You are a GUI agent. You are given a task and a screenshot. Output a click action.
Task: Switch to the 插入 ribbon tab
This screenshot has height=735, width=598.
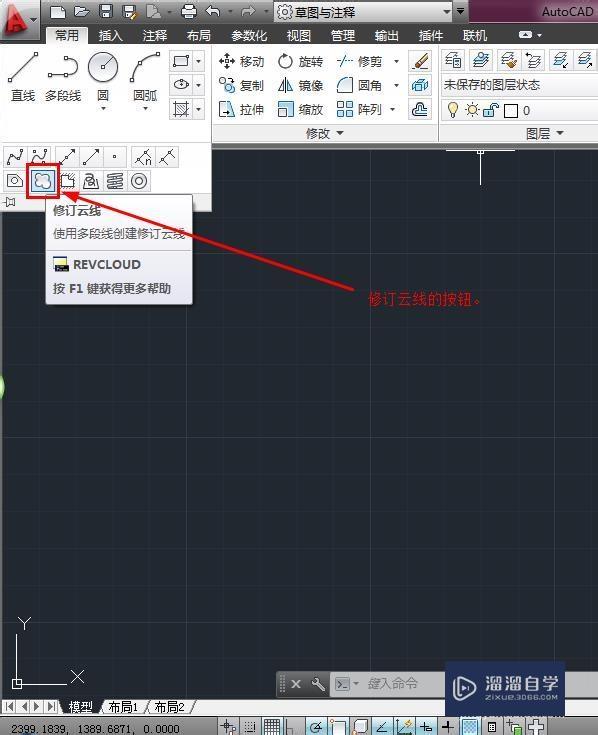(111, 36)
